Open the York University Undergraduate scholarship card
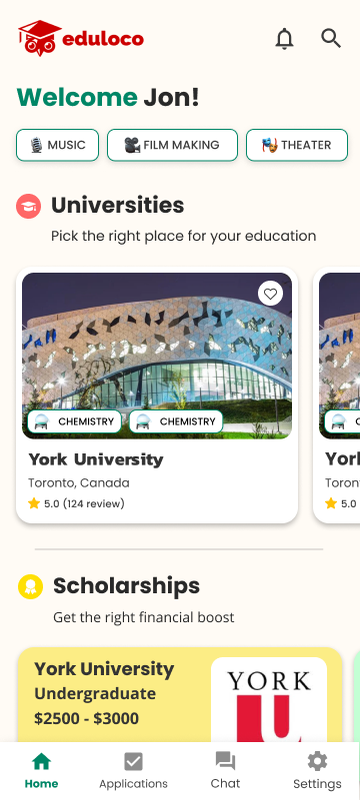The width and height of the screenshot is (360, 800). click(x=180, y=695)
